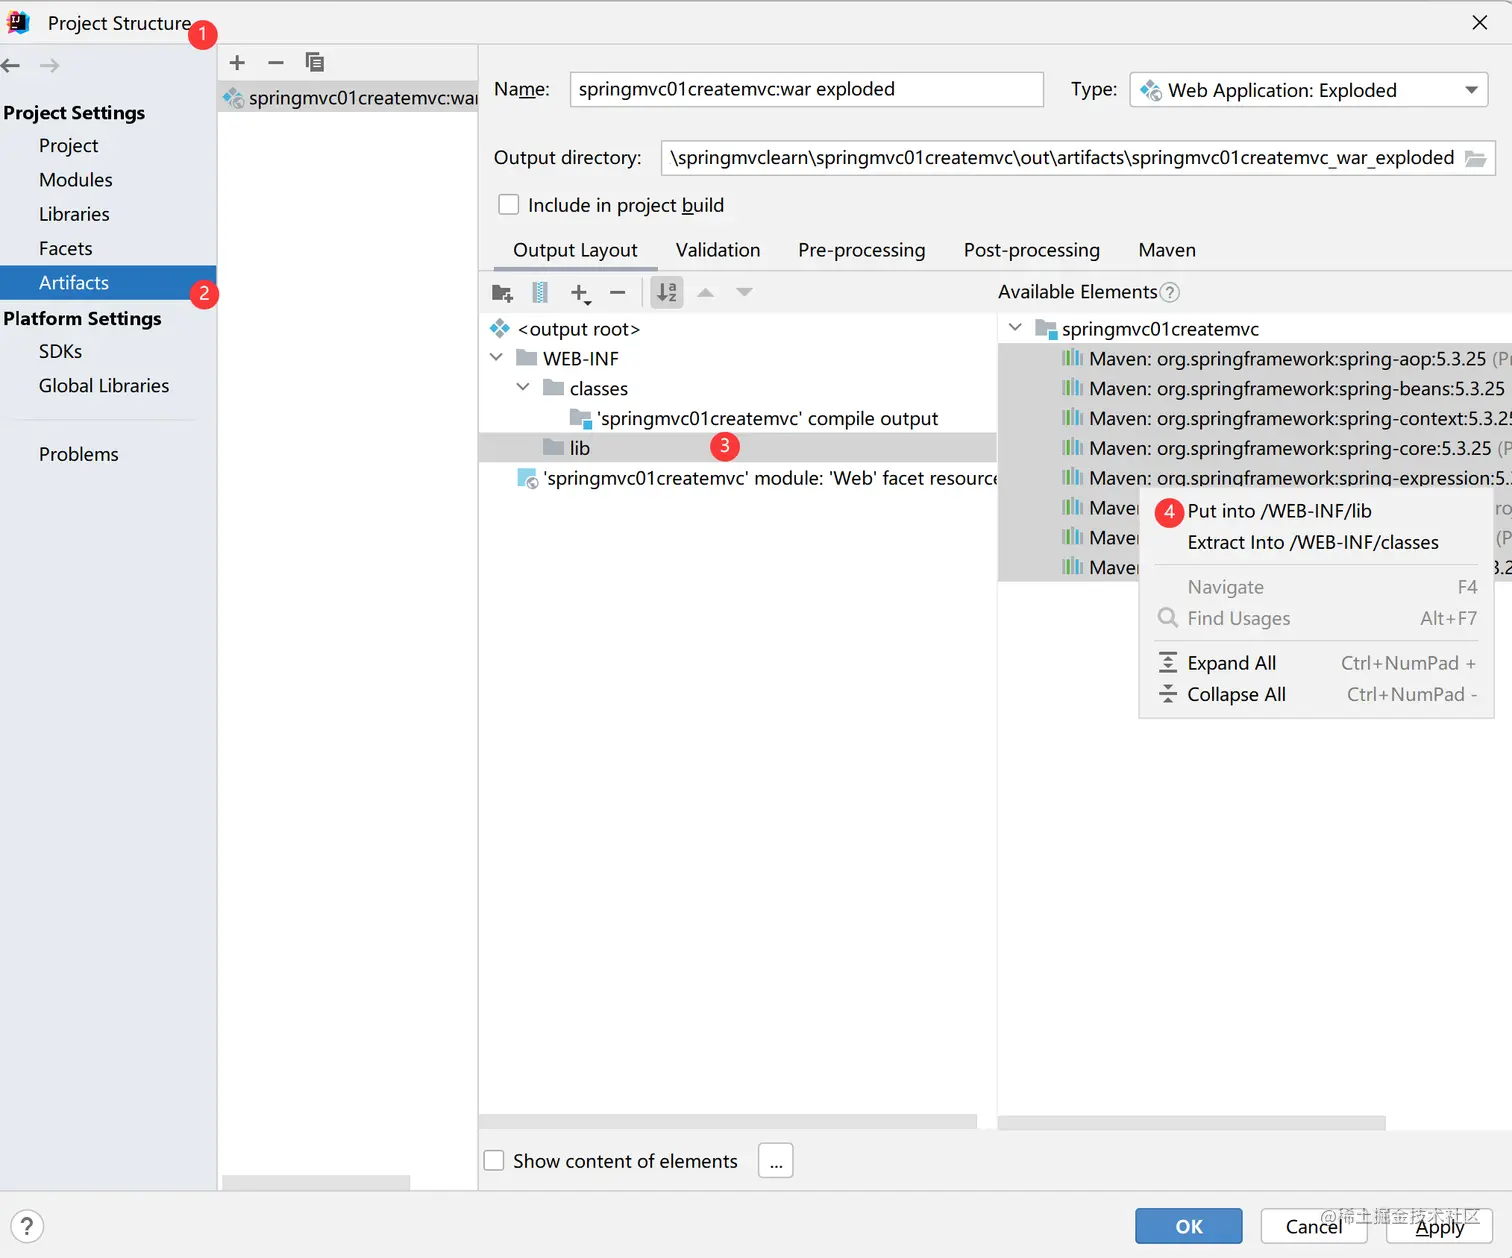Click IntelliJ logo in title bar

(18, 22)
